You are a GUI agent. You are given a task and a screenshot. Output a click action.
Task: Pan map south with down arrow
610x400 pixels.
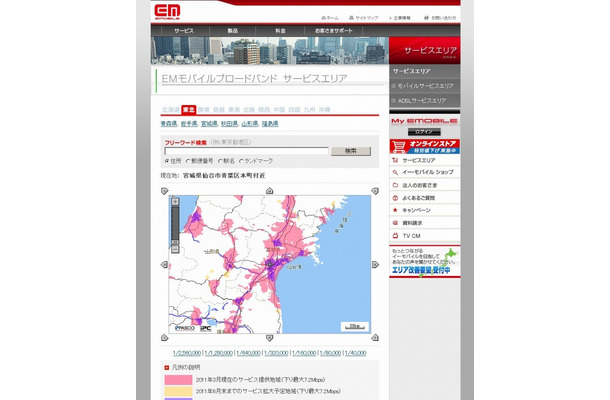point(269,338)
